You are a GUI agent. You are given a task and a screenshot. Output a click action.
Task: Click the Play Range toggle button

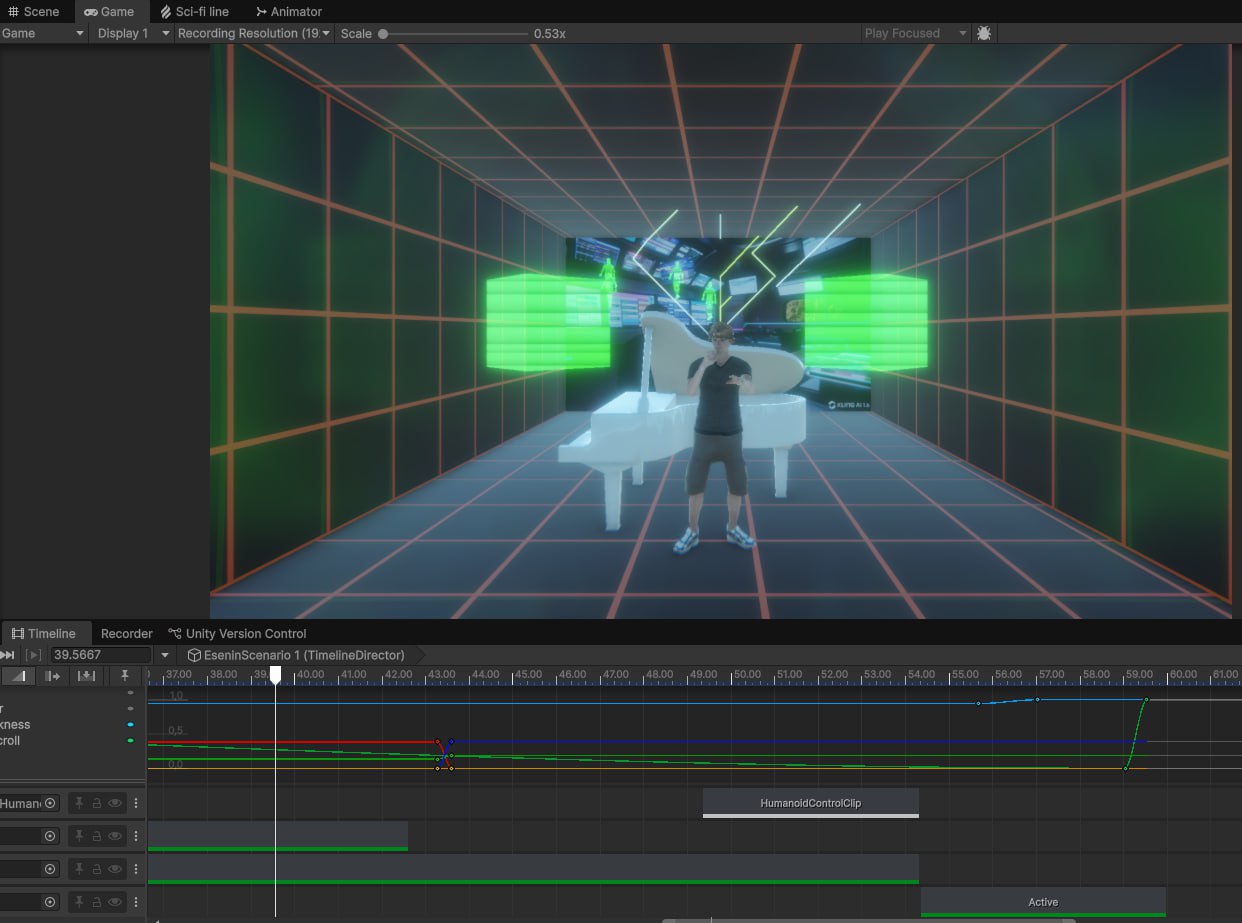(34, 655)
